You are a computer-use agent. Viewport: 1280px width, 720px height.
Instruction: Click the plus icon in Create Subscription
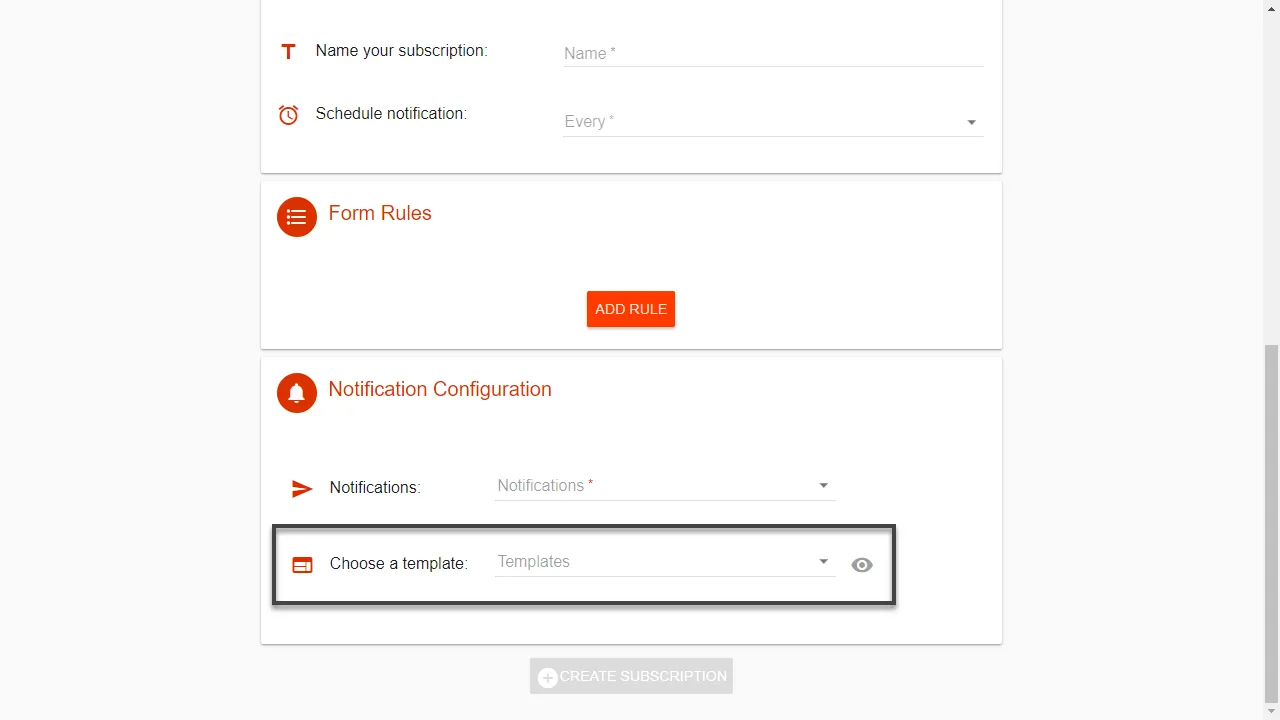point(548,678)
